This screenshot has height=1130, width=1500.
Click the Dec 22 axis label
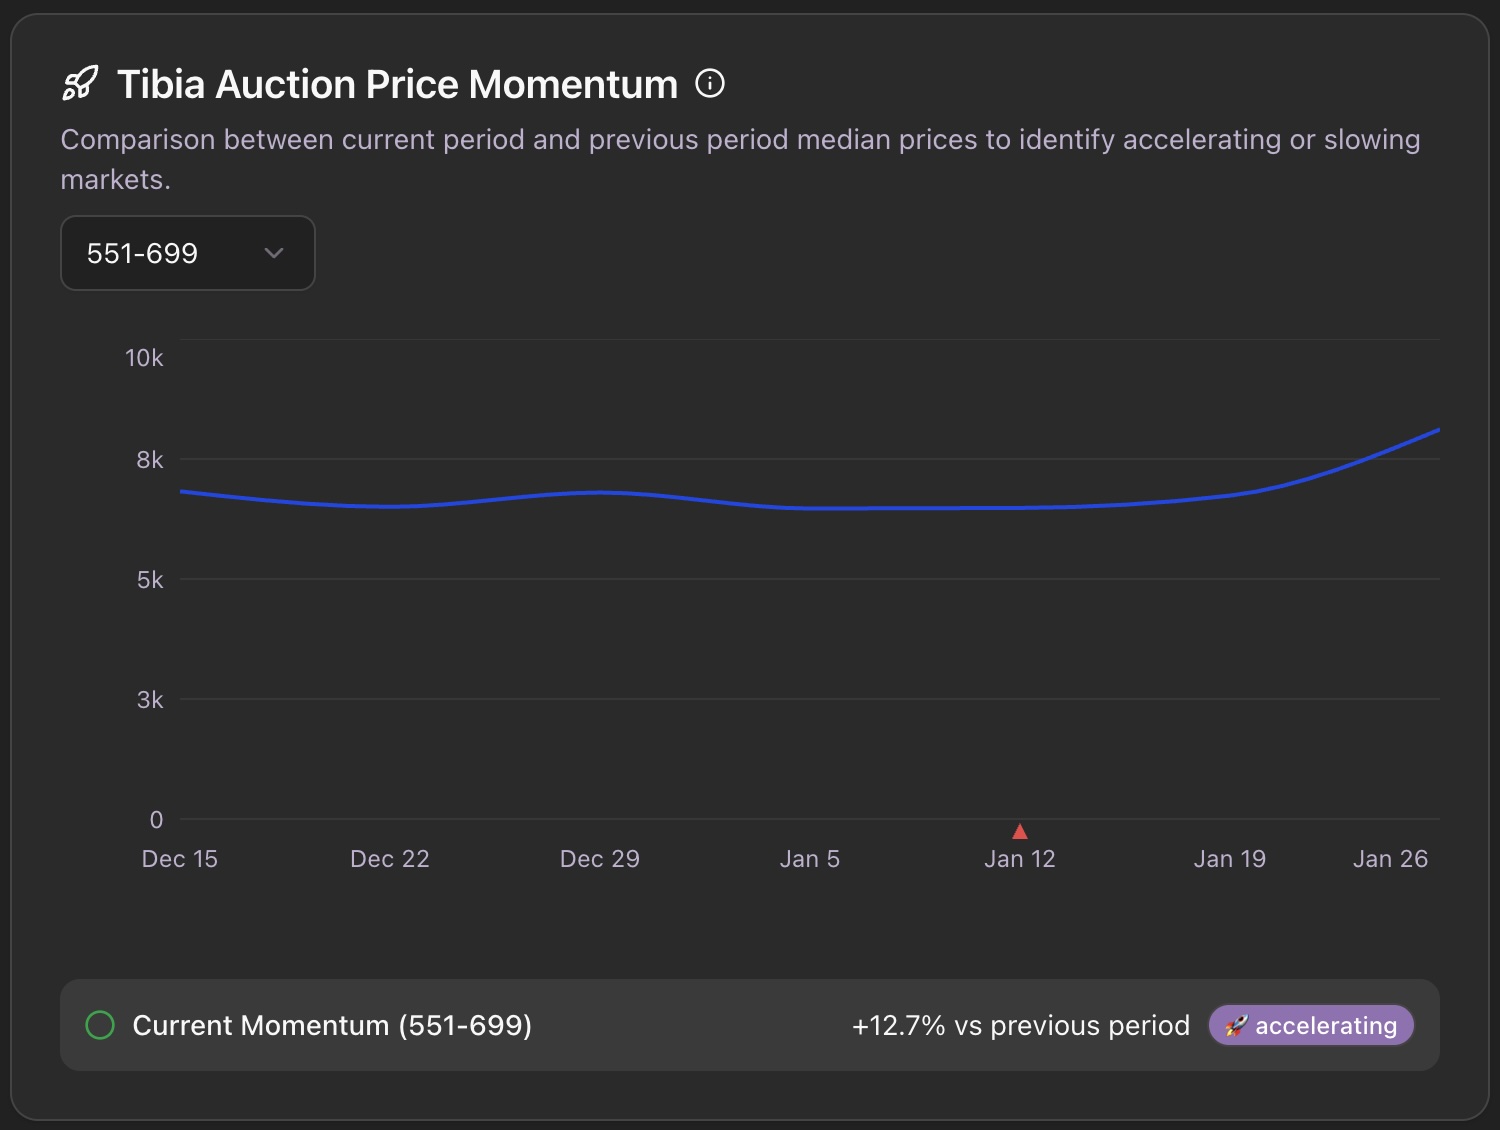tap(390, 859)
